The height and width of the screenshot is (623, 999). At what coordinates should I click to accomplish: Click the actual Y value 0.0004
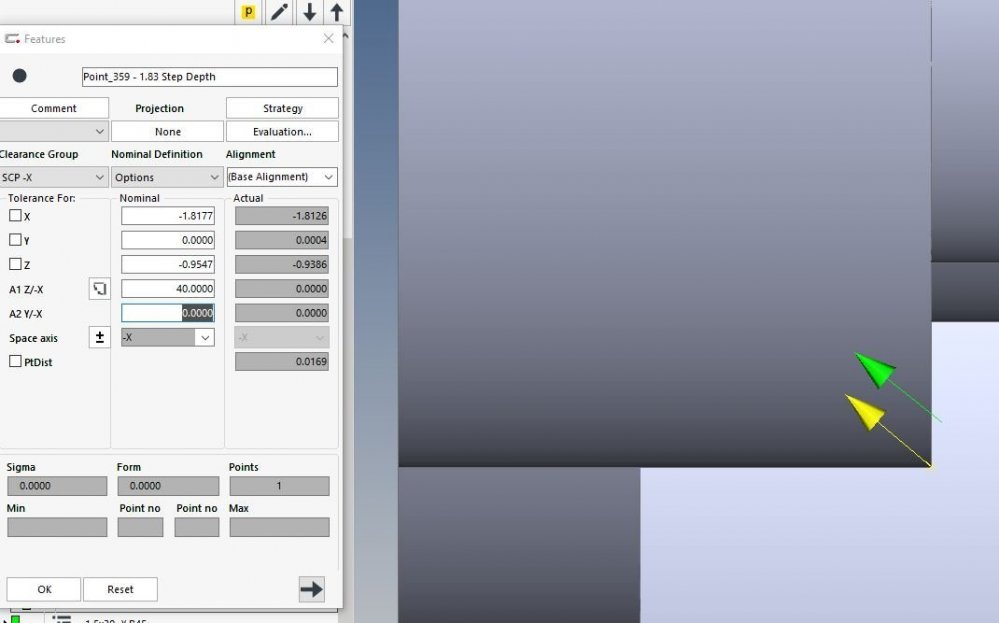pos(282,240)
